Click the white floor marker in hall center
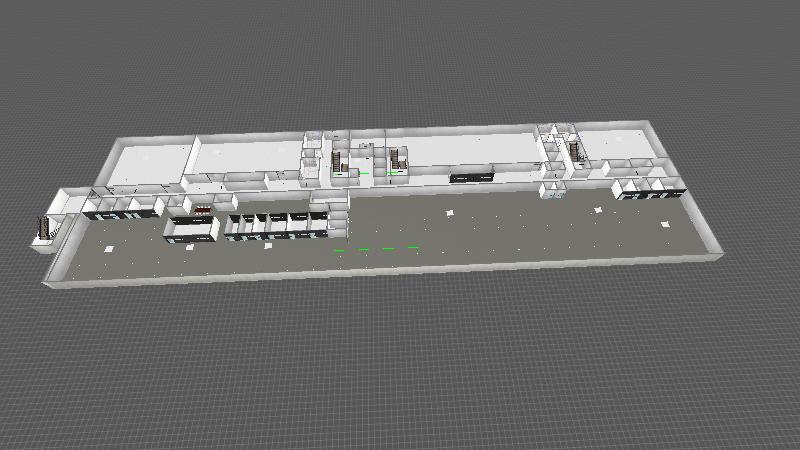The height and width of the screenshot is (450, 800). pos(450,212)
